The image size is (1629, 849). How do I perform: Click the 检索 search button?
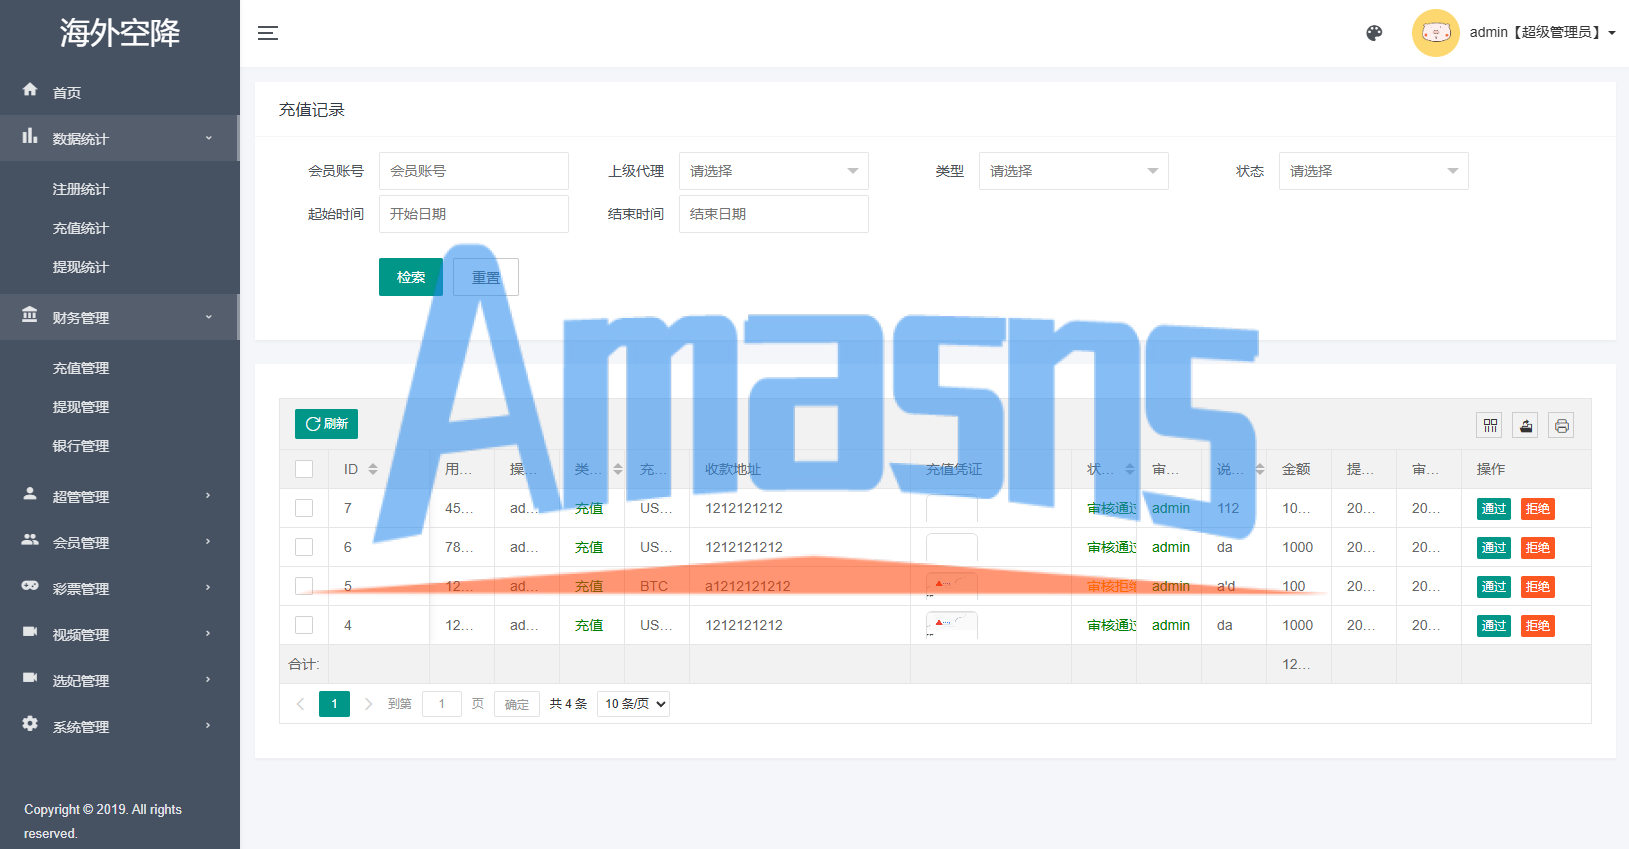(x=411, y=277)
